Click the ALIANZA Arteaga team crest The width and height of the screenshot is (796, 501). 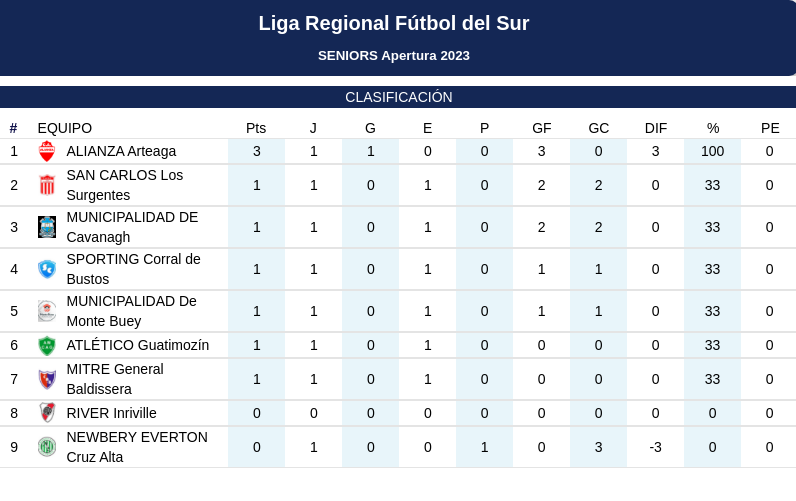(x=47, y=151)
